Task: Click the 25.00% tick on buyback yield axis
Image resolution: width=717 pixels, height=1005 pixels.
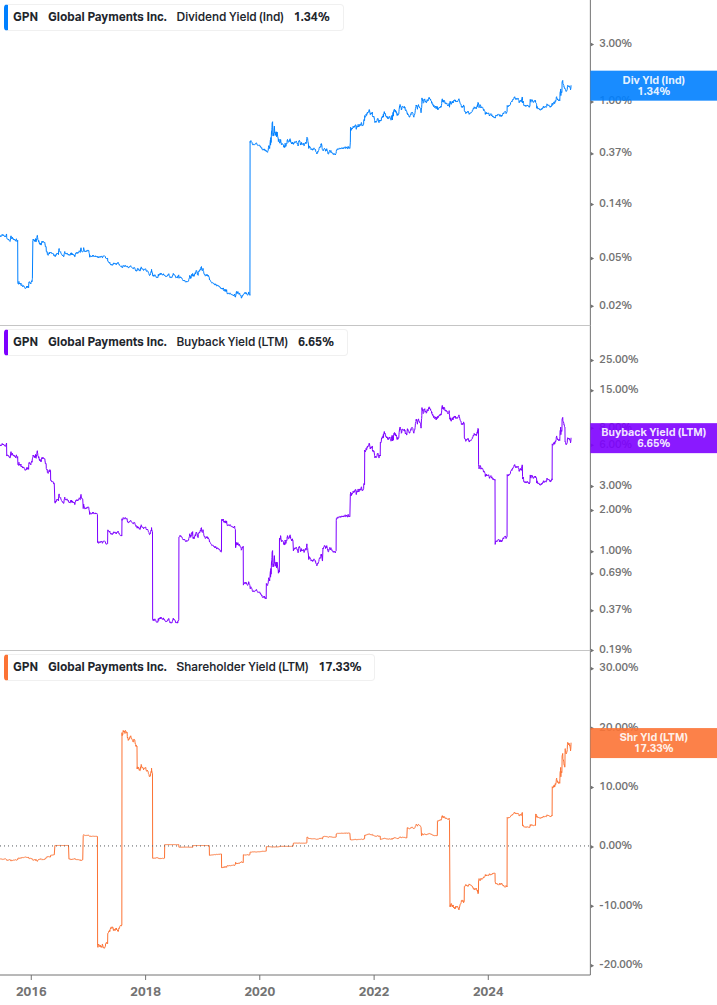Action: 618,360
